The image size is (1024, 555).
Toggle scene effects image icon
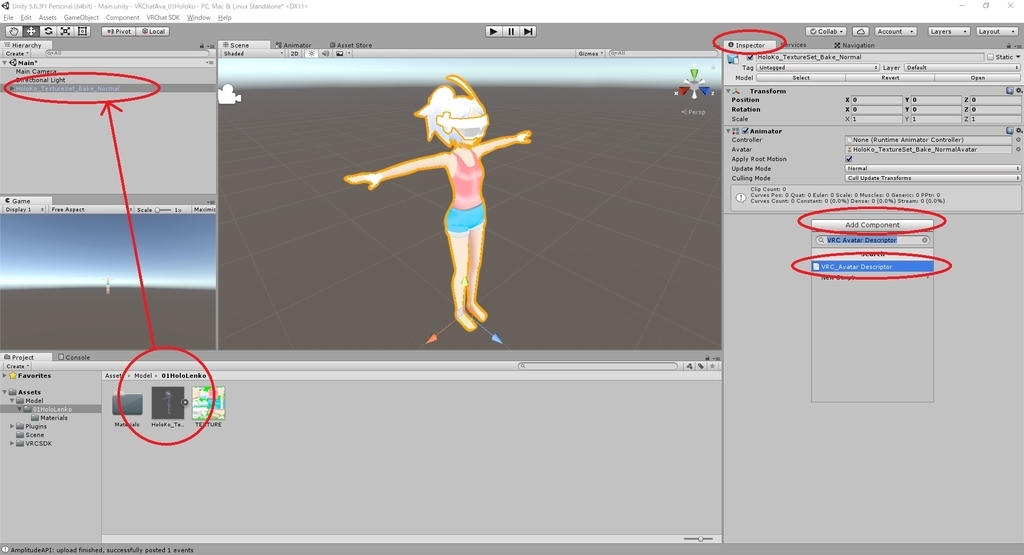[x=340, y=54]
